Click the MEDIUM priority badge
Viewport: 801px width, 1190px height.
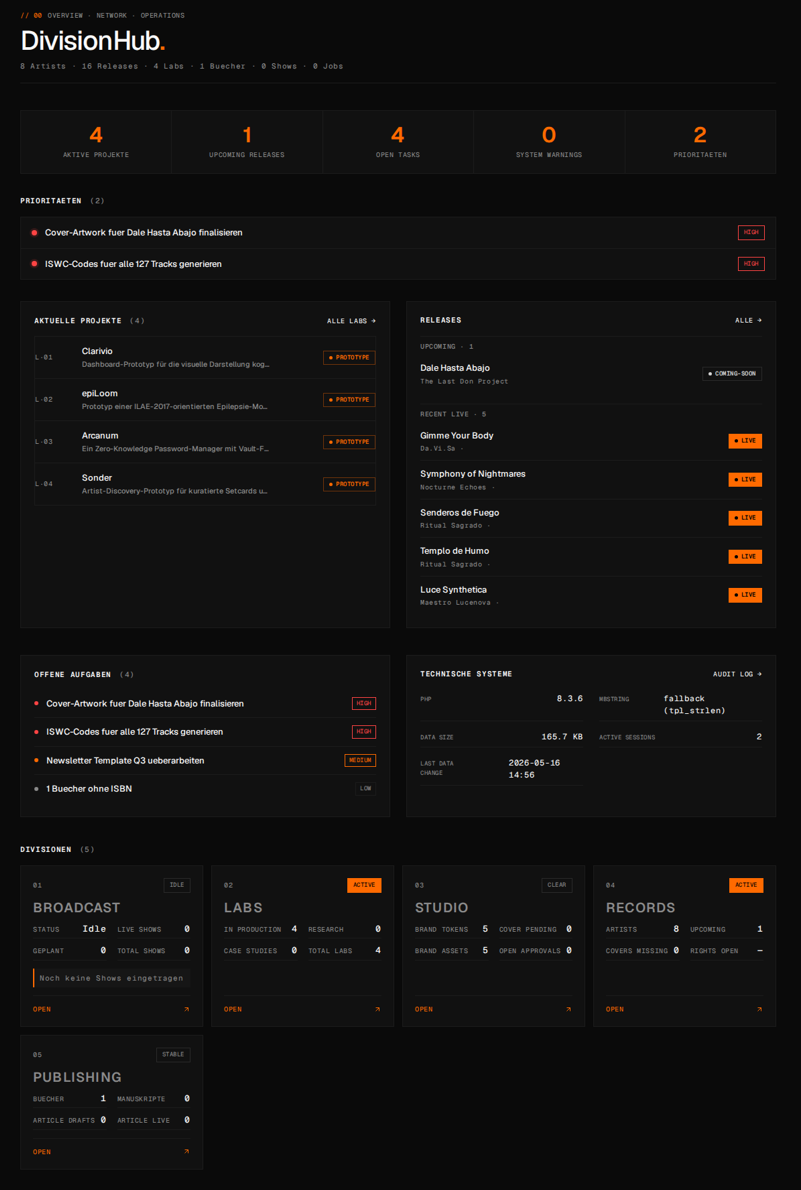tap(361, 760)
